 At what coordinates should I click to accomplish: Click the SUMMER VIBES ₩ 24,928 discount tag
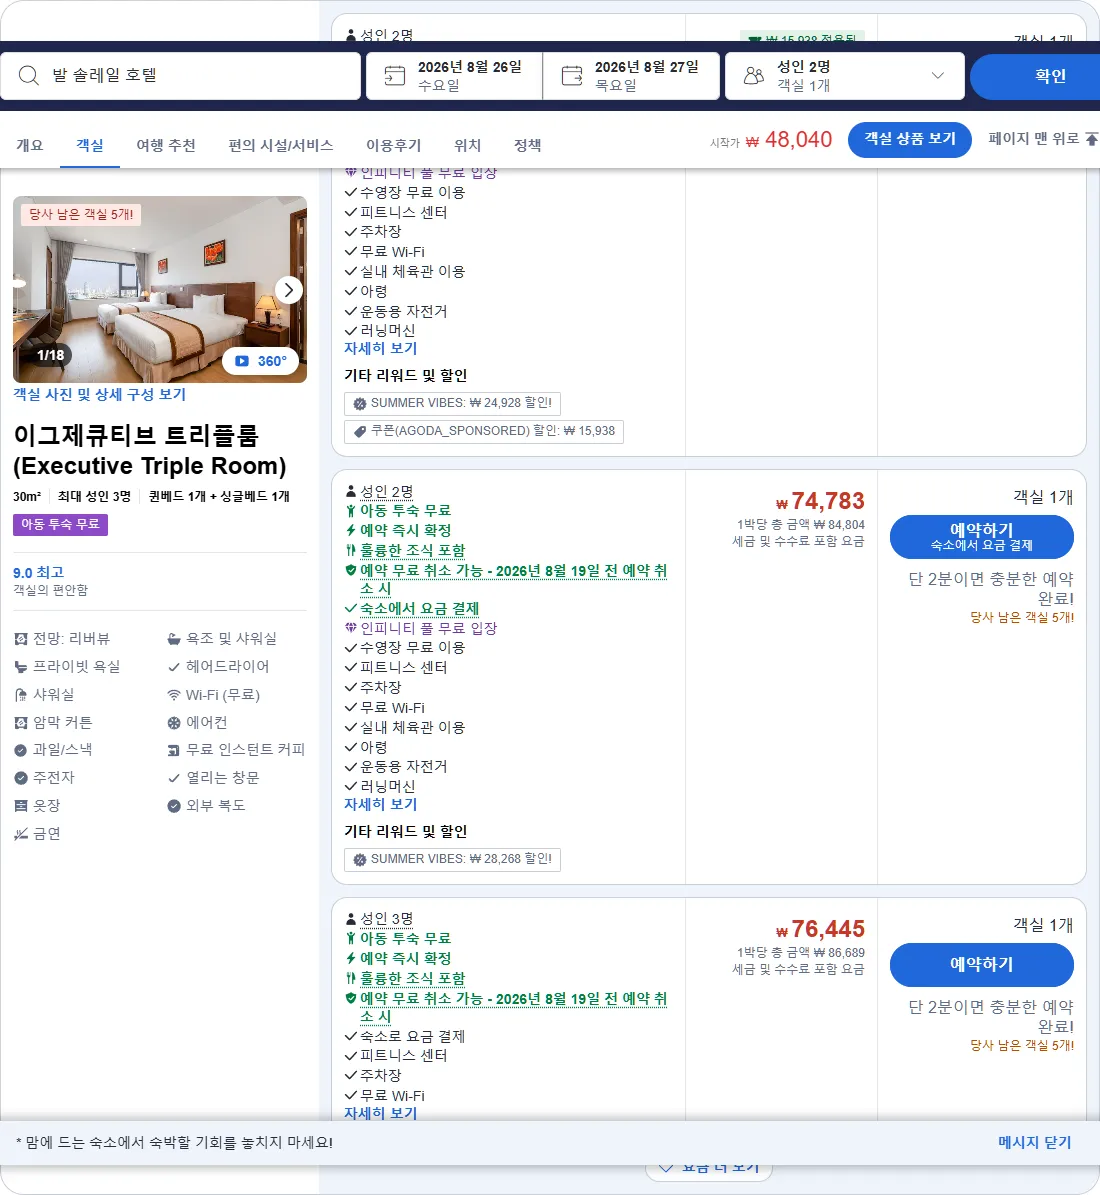click(453, 403)
